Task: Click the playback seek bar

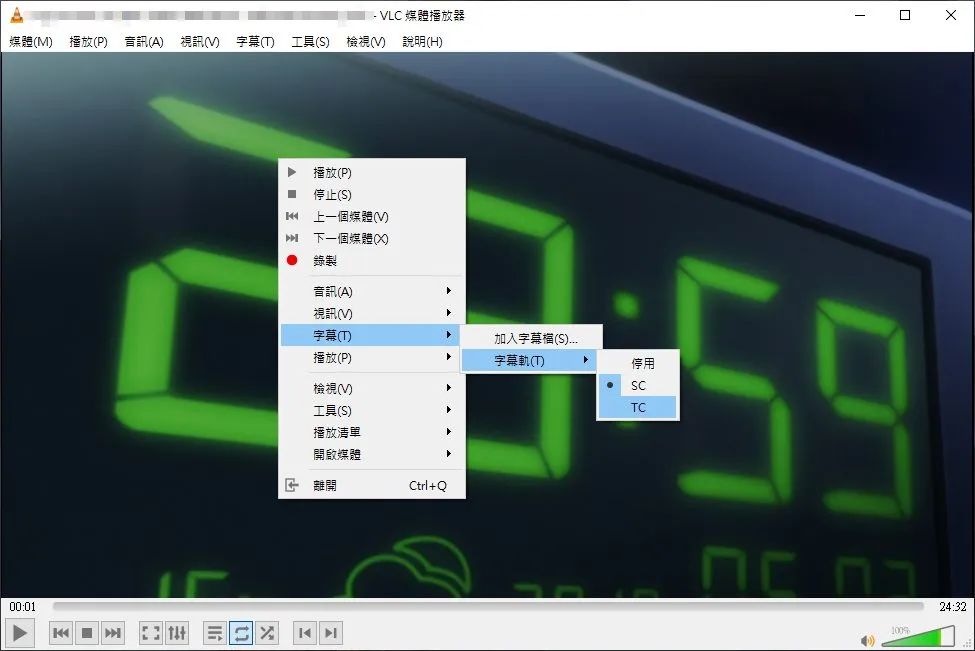Action: click(x=488, y=606)
